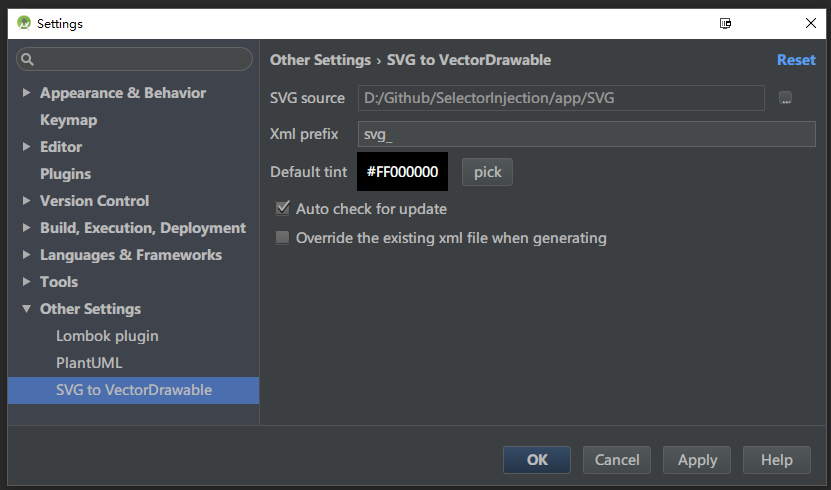Open Plugins settings page

tap(65, 174)
